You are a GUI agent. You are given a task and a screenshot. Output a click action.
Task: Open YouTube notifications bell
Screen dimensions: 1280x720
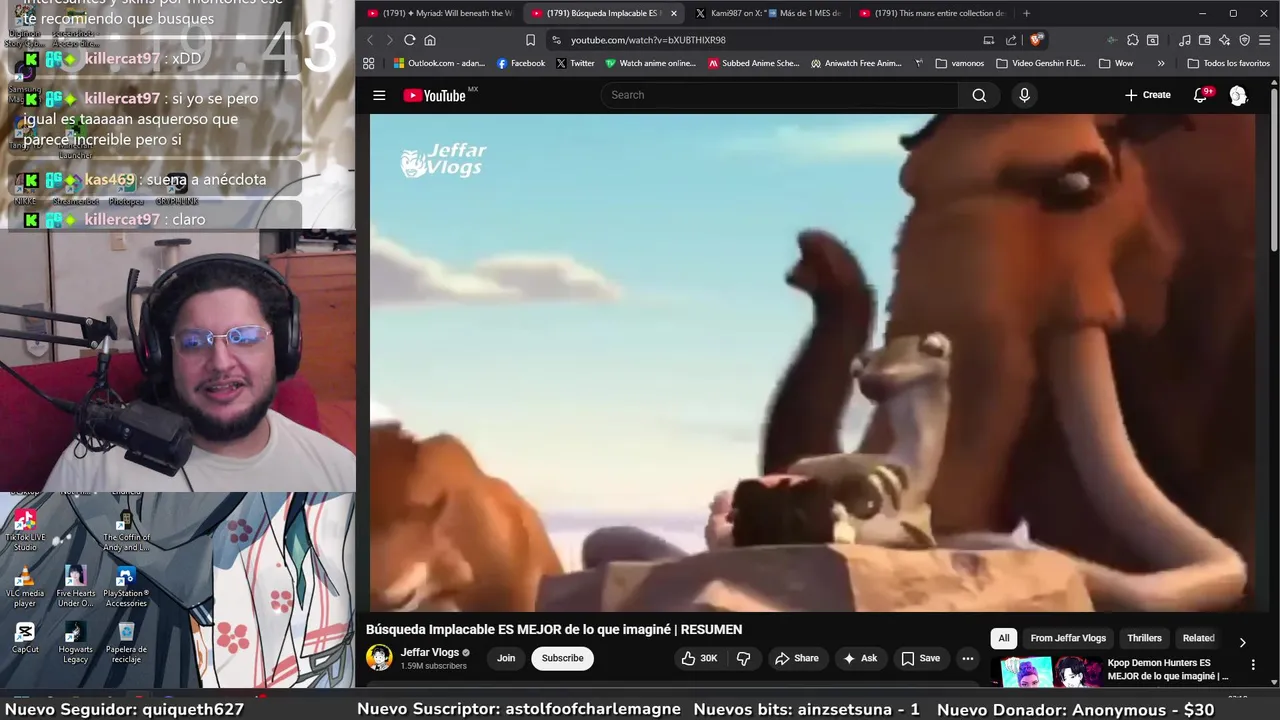1200,95
